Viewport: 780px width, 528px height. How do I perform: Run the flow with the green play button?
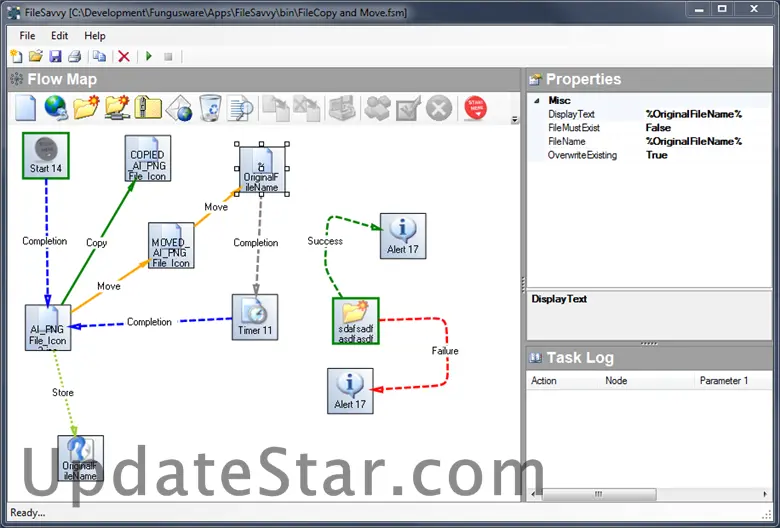(149, 56)
